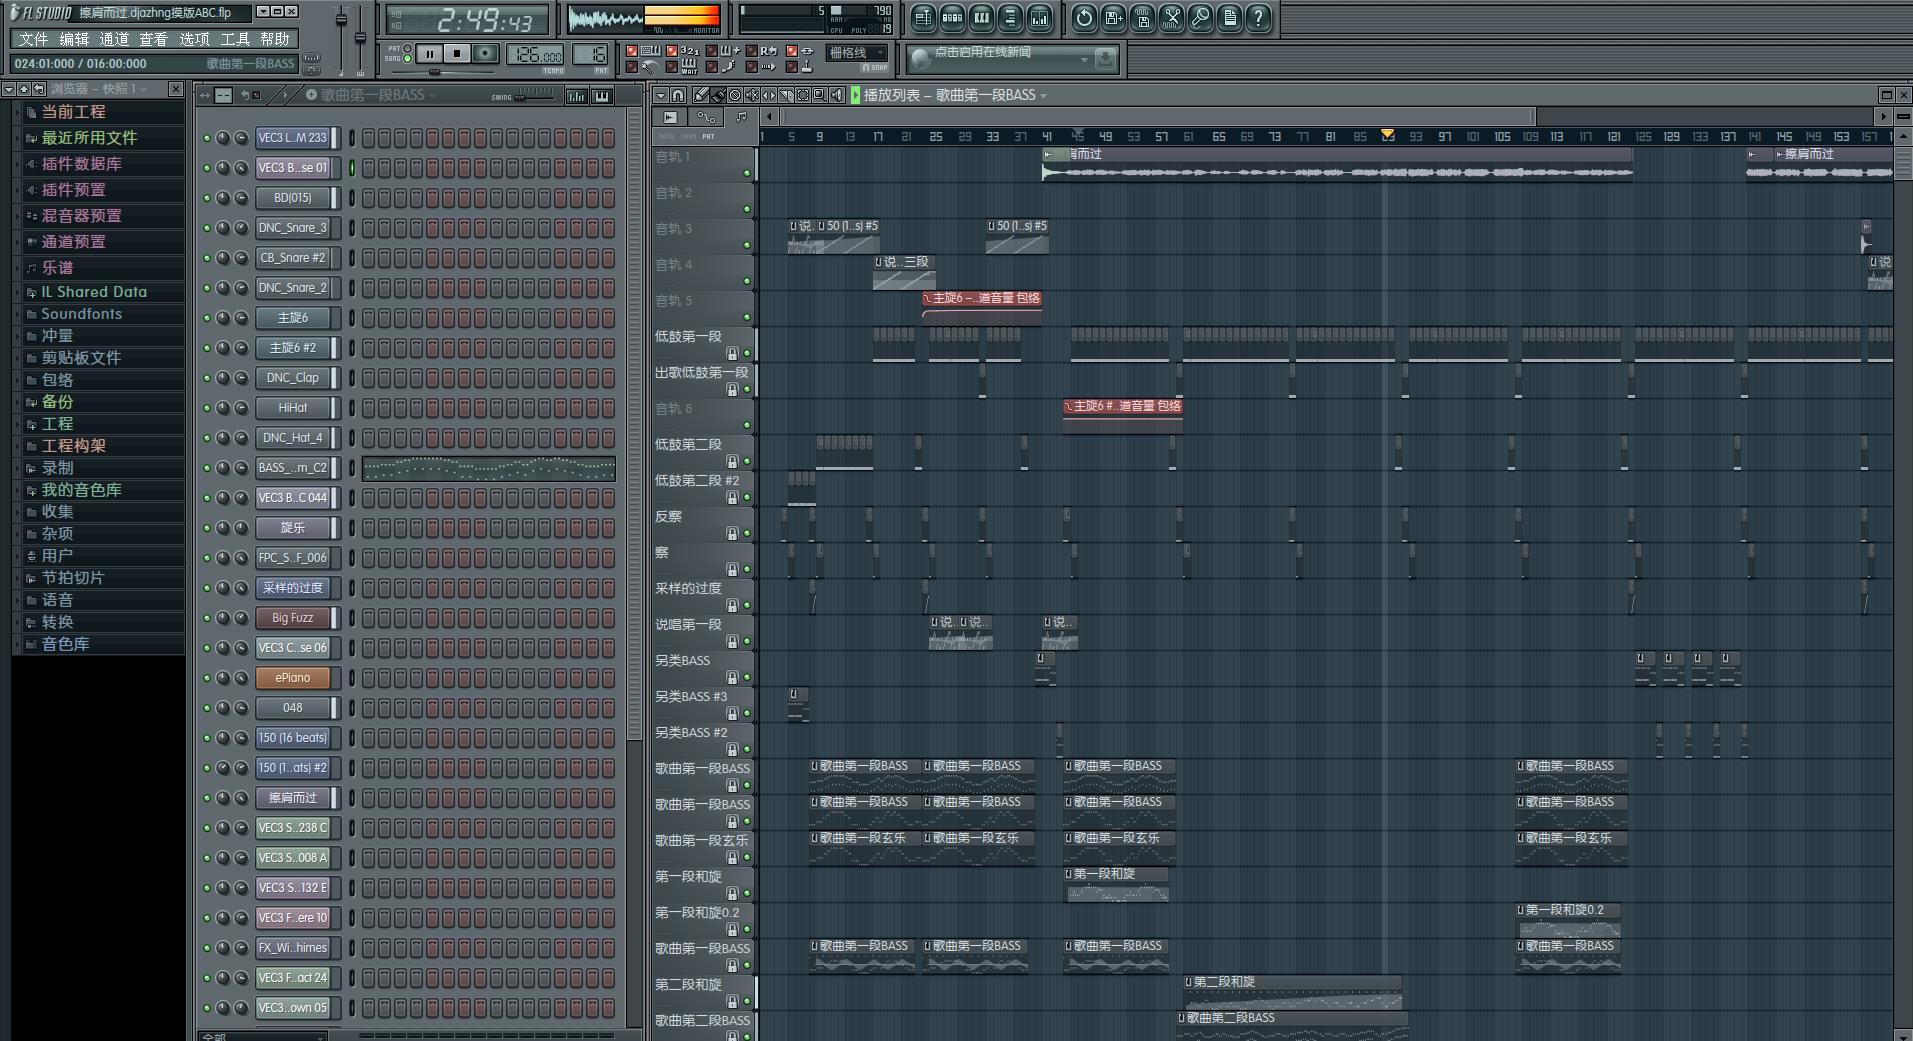Switch to SONG mode radio
The image size is (1913, 1041).
tap(407, 59)
